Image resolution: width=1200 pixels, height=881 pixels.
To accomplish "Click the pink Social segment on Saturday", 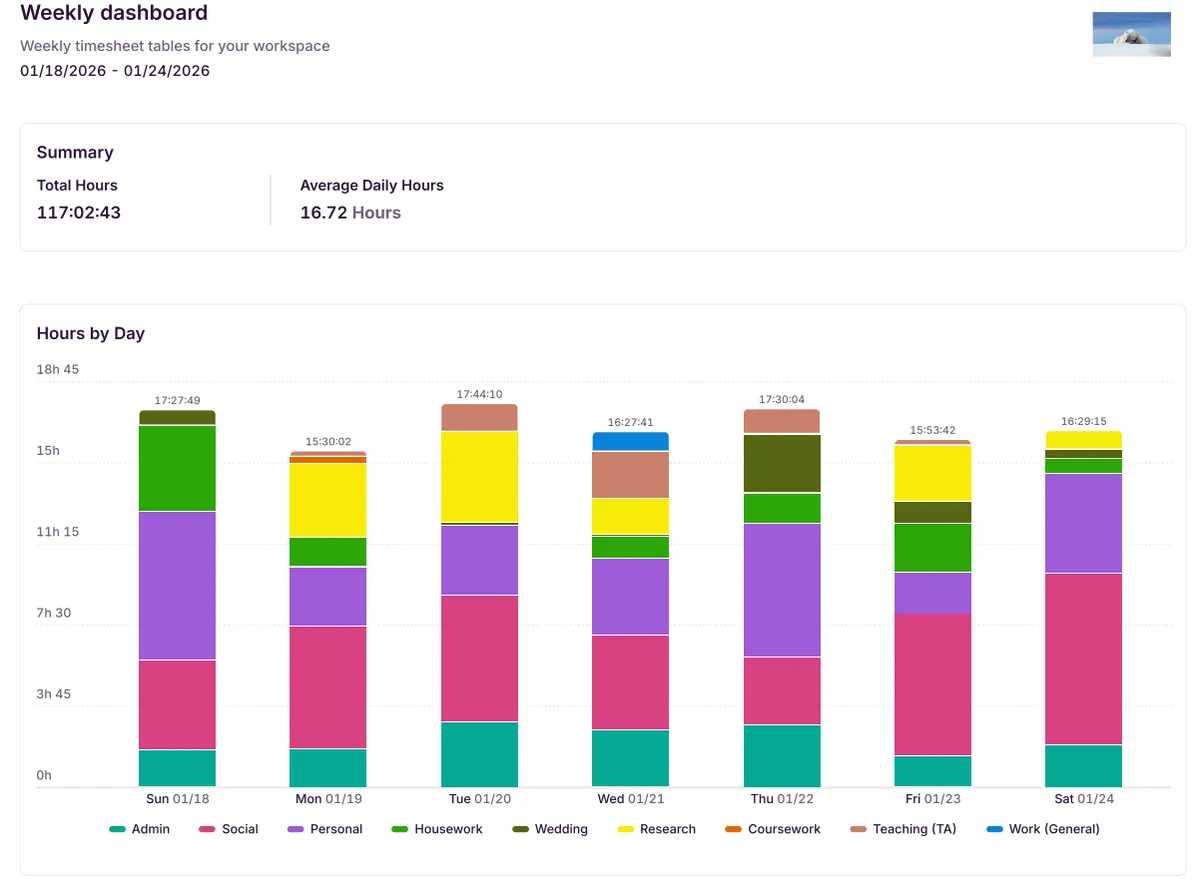I will point(1084,659).
